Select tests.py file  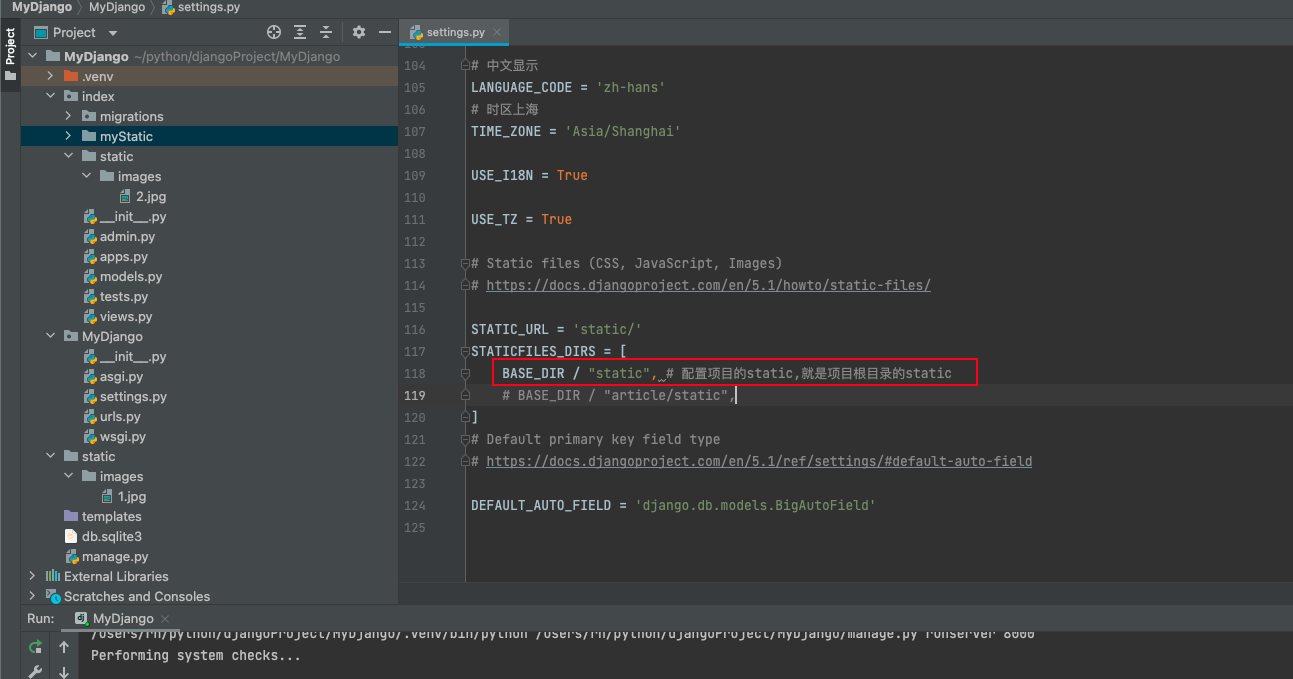pos(115,296)
